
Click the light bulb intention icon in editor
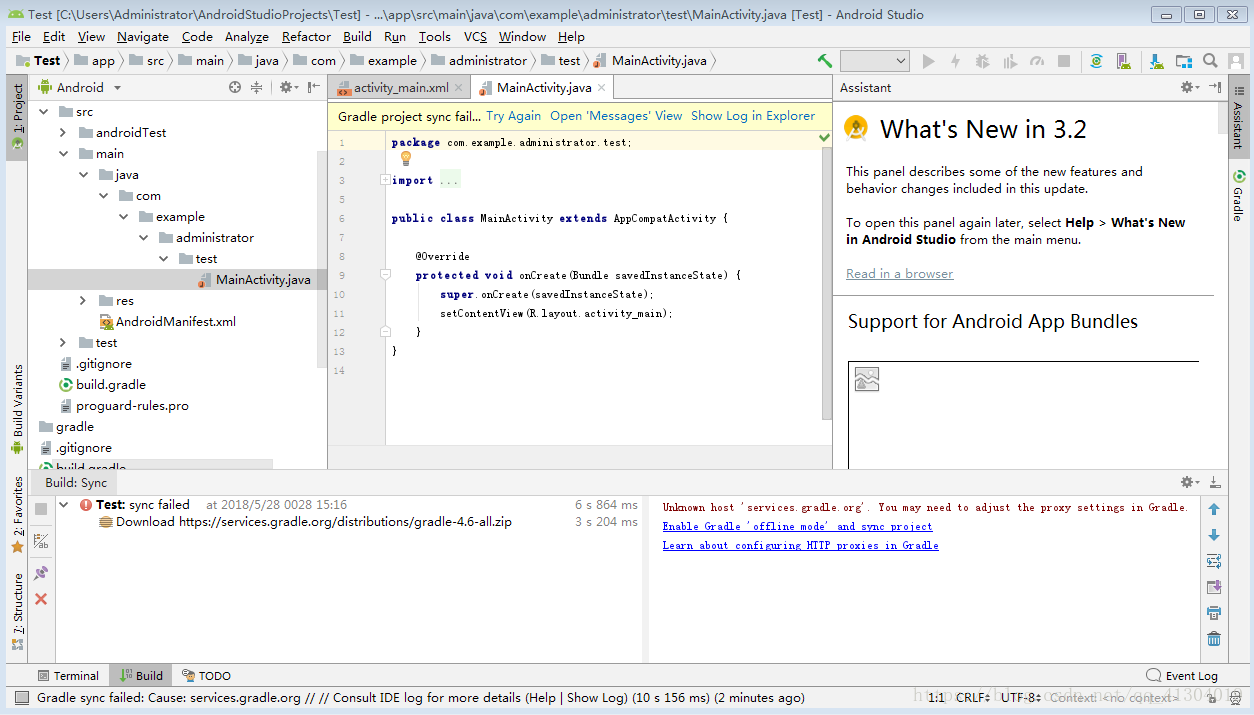(406, 158)
